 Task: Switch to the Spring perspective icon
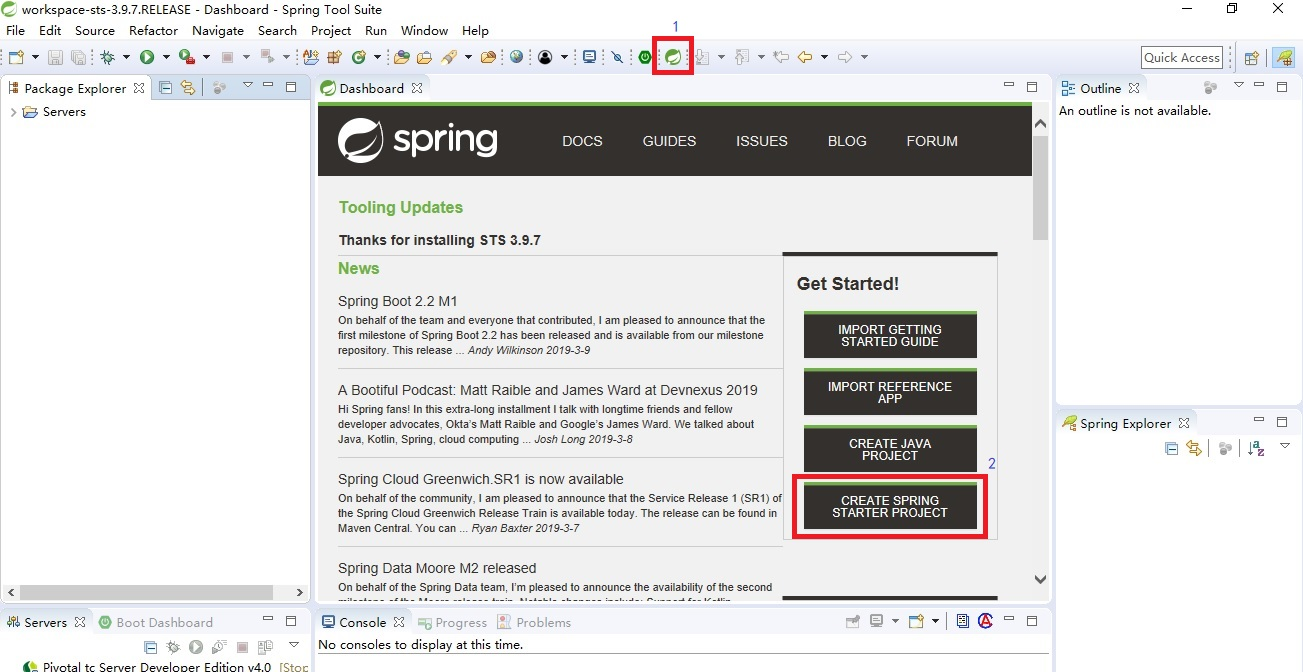click(1283, 57)
